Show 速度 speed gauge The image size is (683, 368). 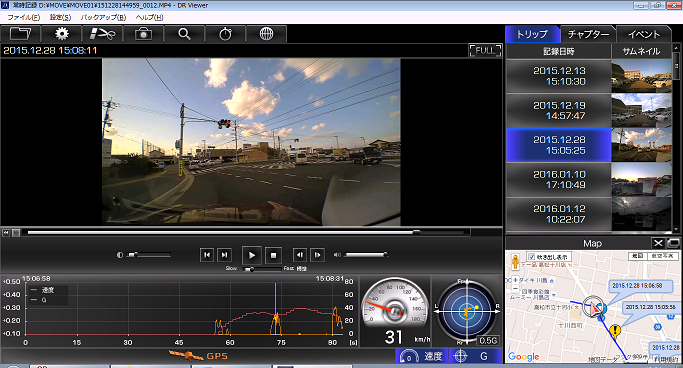[x=422, y=356]
